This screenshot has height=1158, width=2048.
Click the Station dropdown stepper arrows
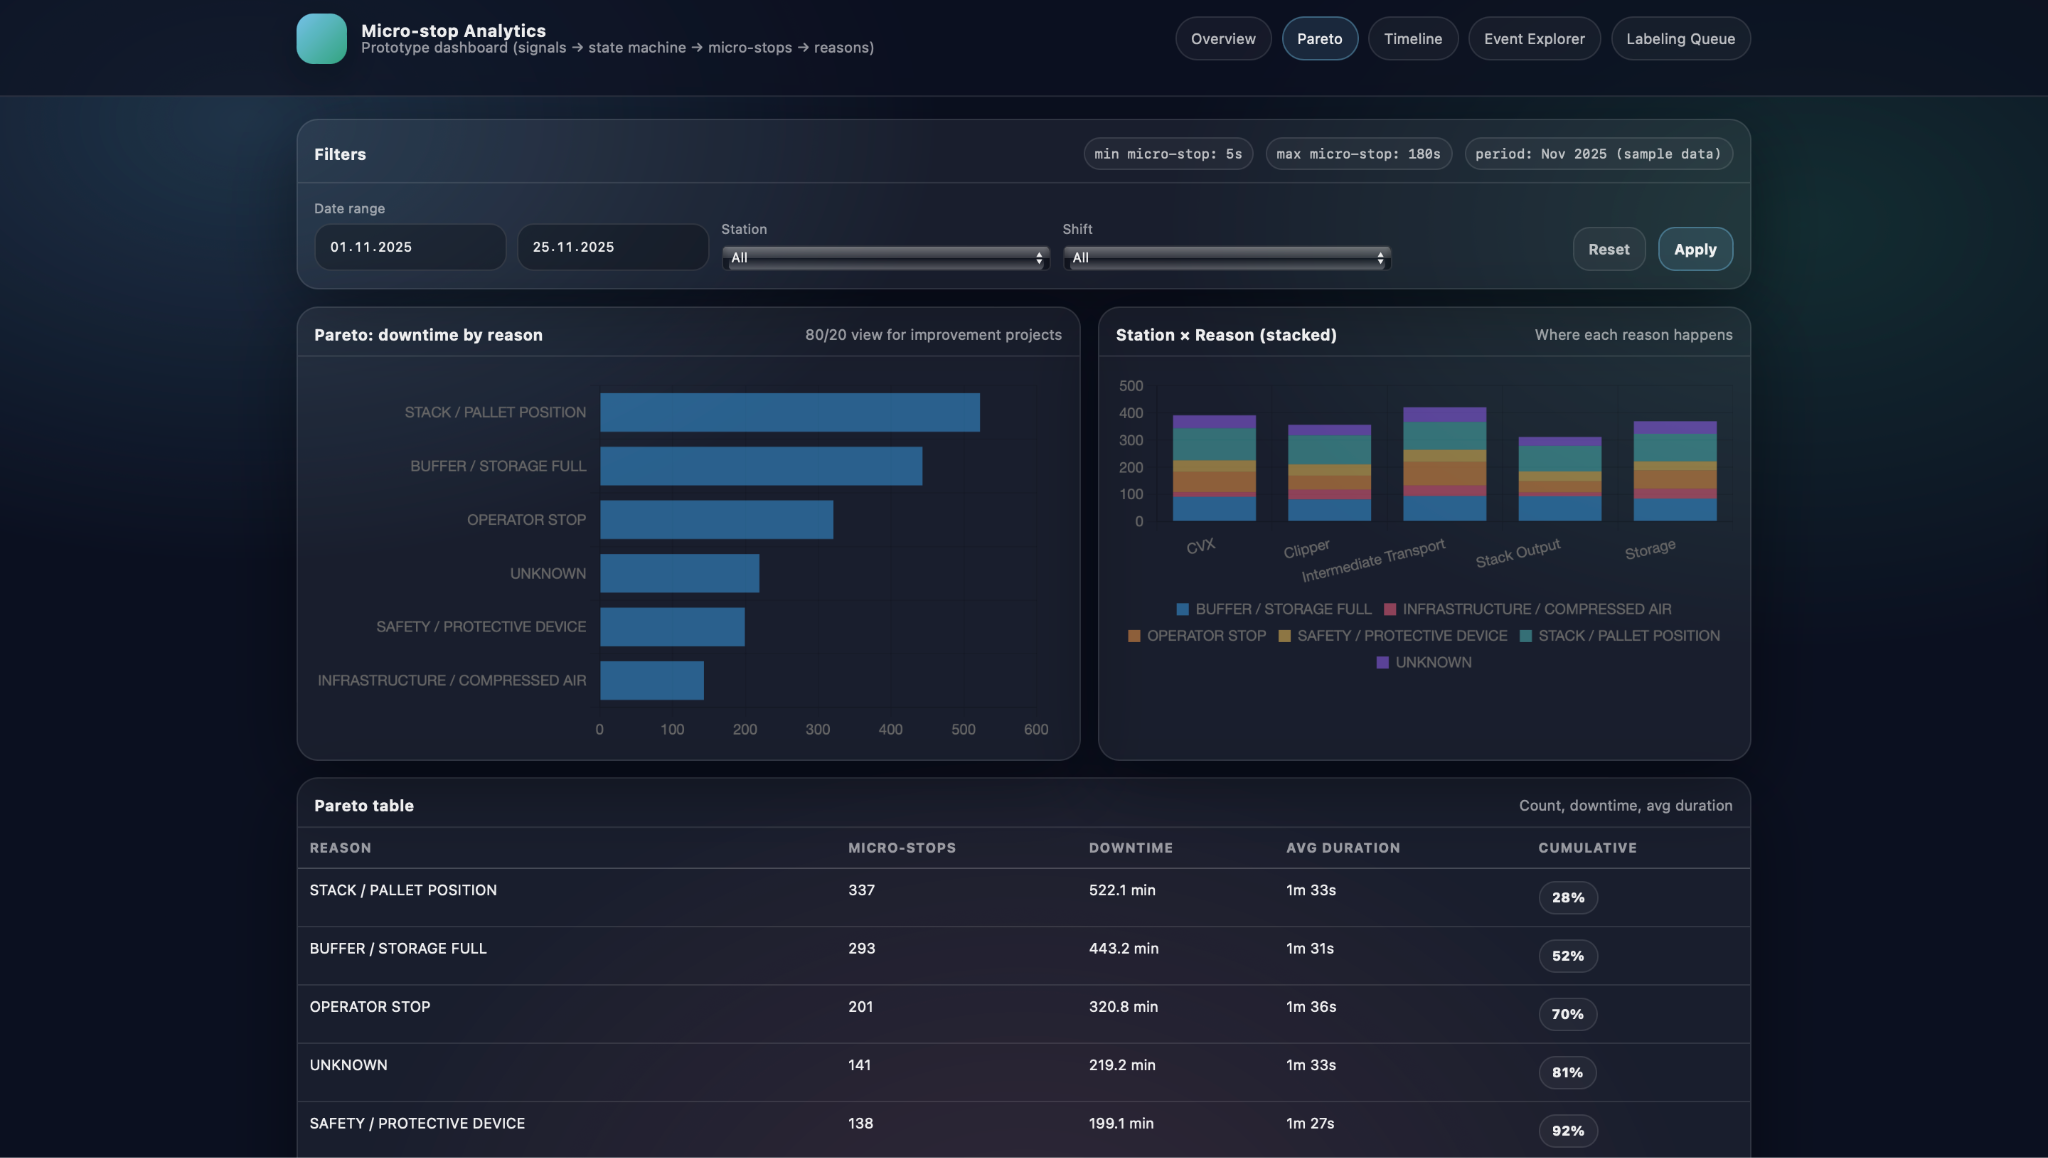tap(1039, 258)
